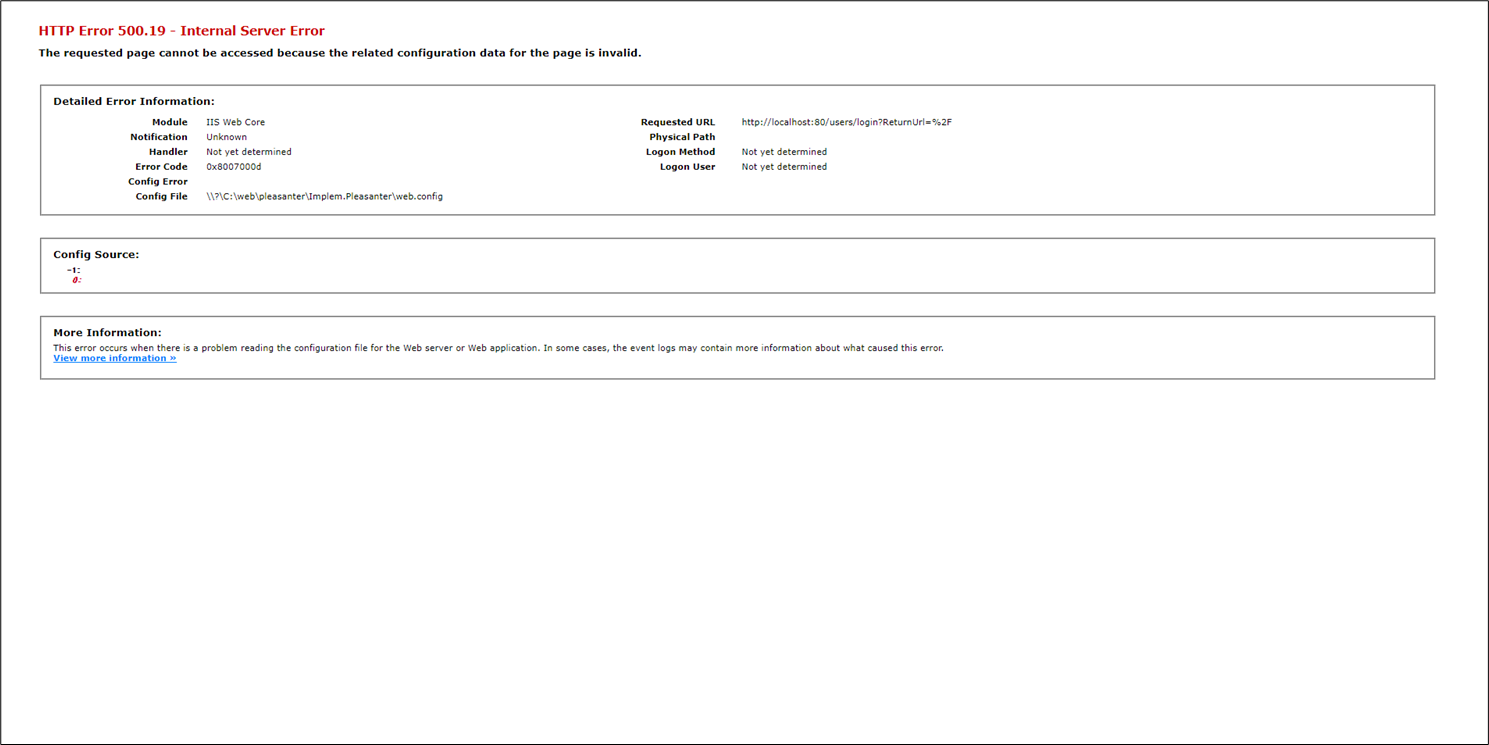Click the web.config file path value

325,197
